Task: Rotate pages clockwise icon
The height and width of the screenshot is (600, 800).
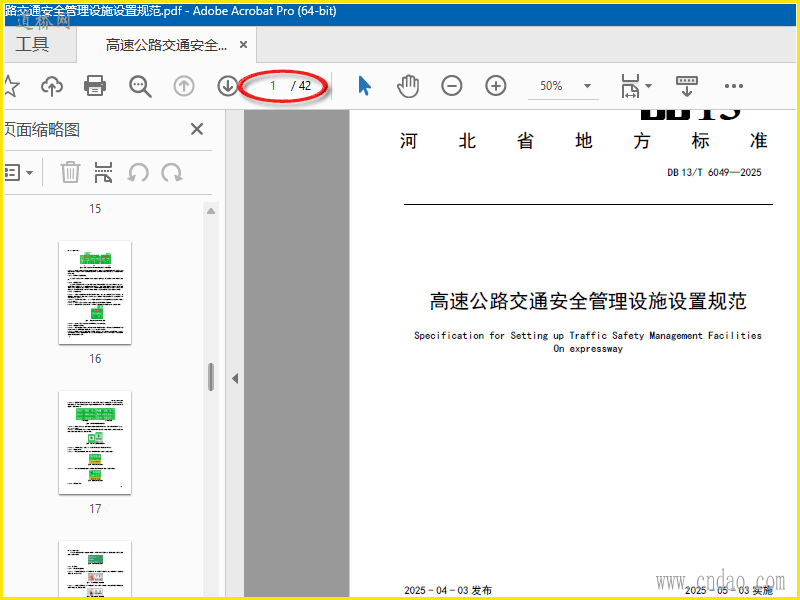Action: (x=172, y=172)
